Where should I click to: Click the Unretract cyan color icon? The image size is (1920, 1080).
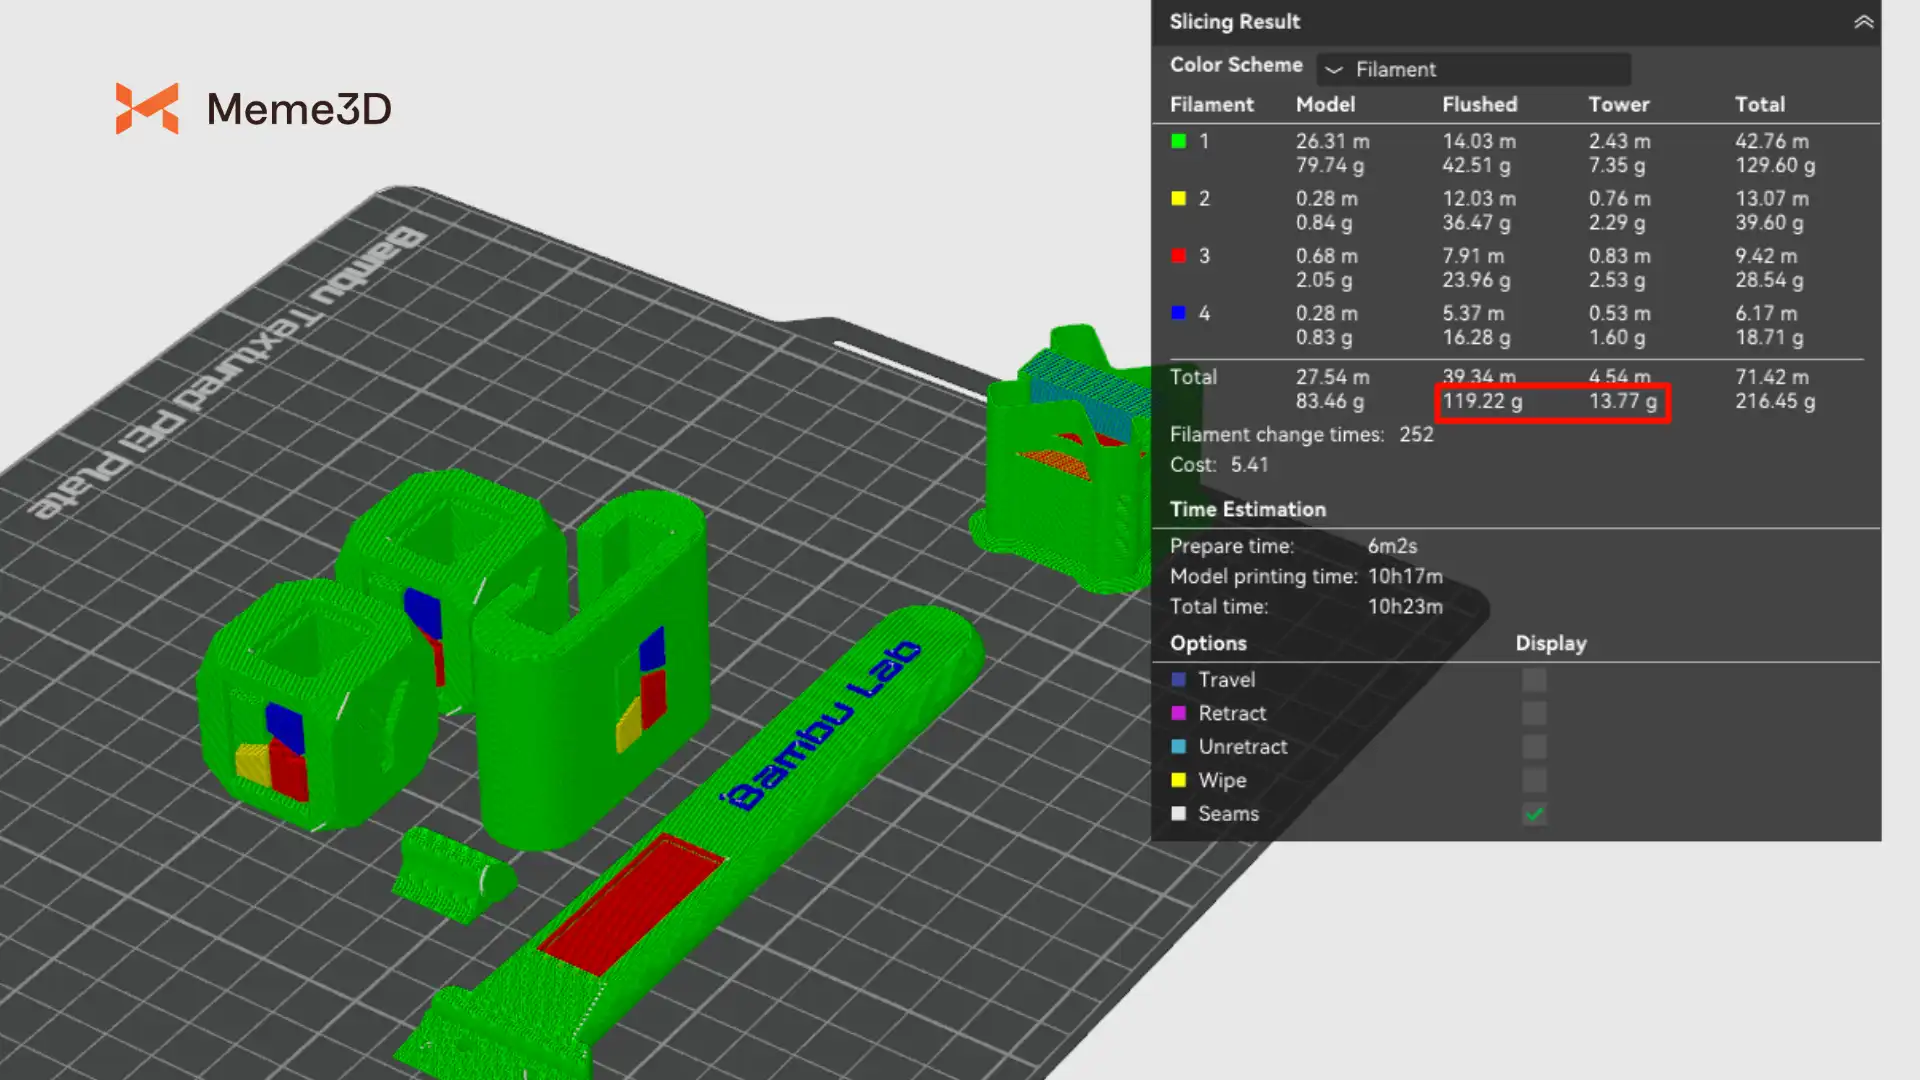[x=1179, y=747]
